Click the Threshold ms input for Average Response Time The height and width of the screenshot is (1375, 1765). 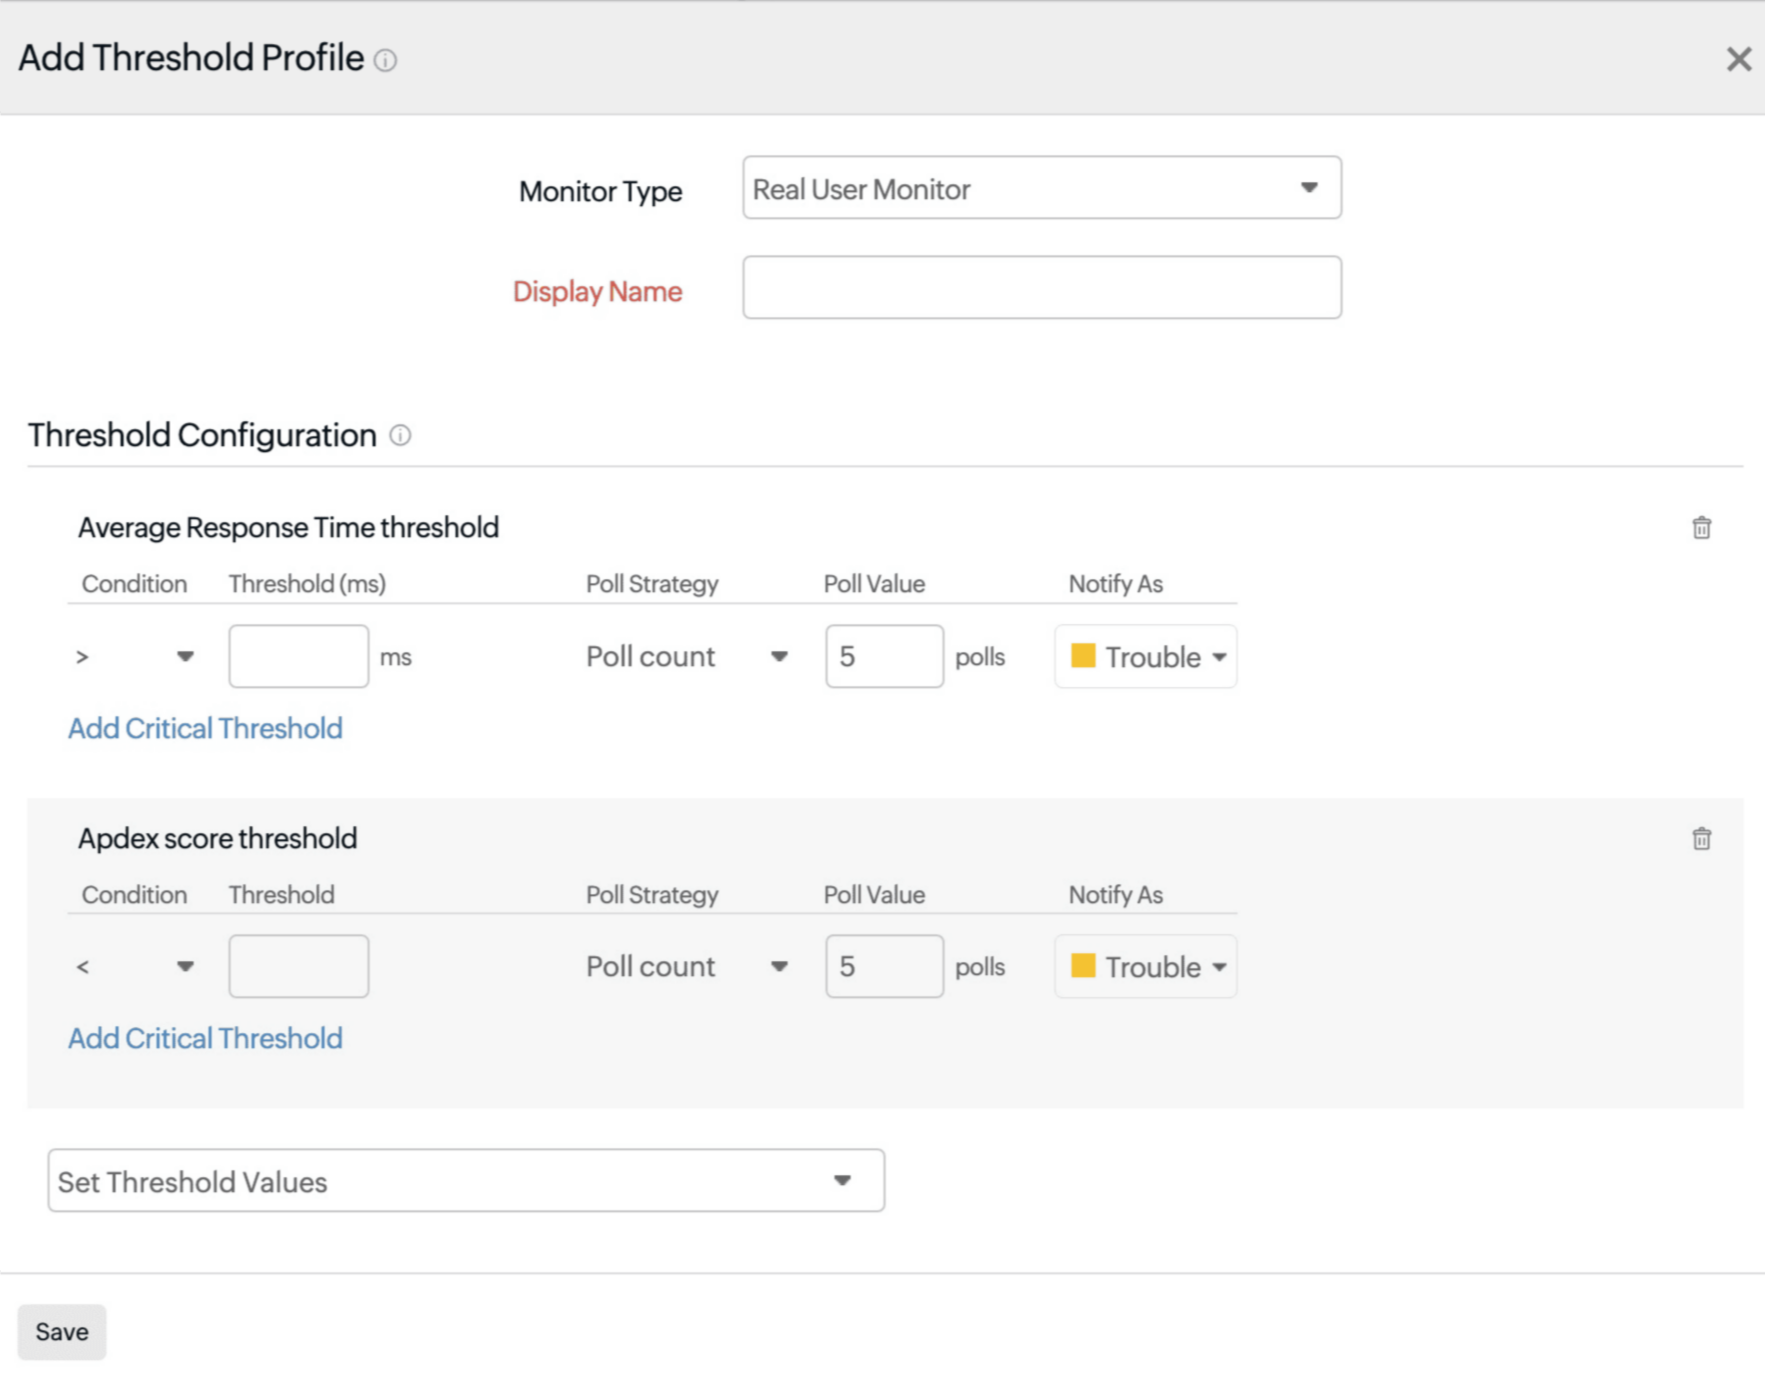coord(298,656)
